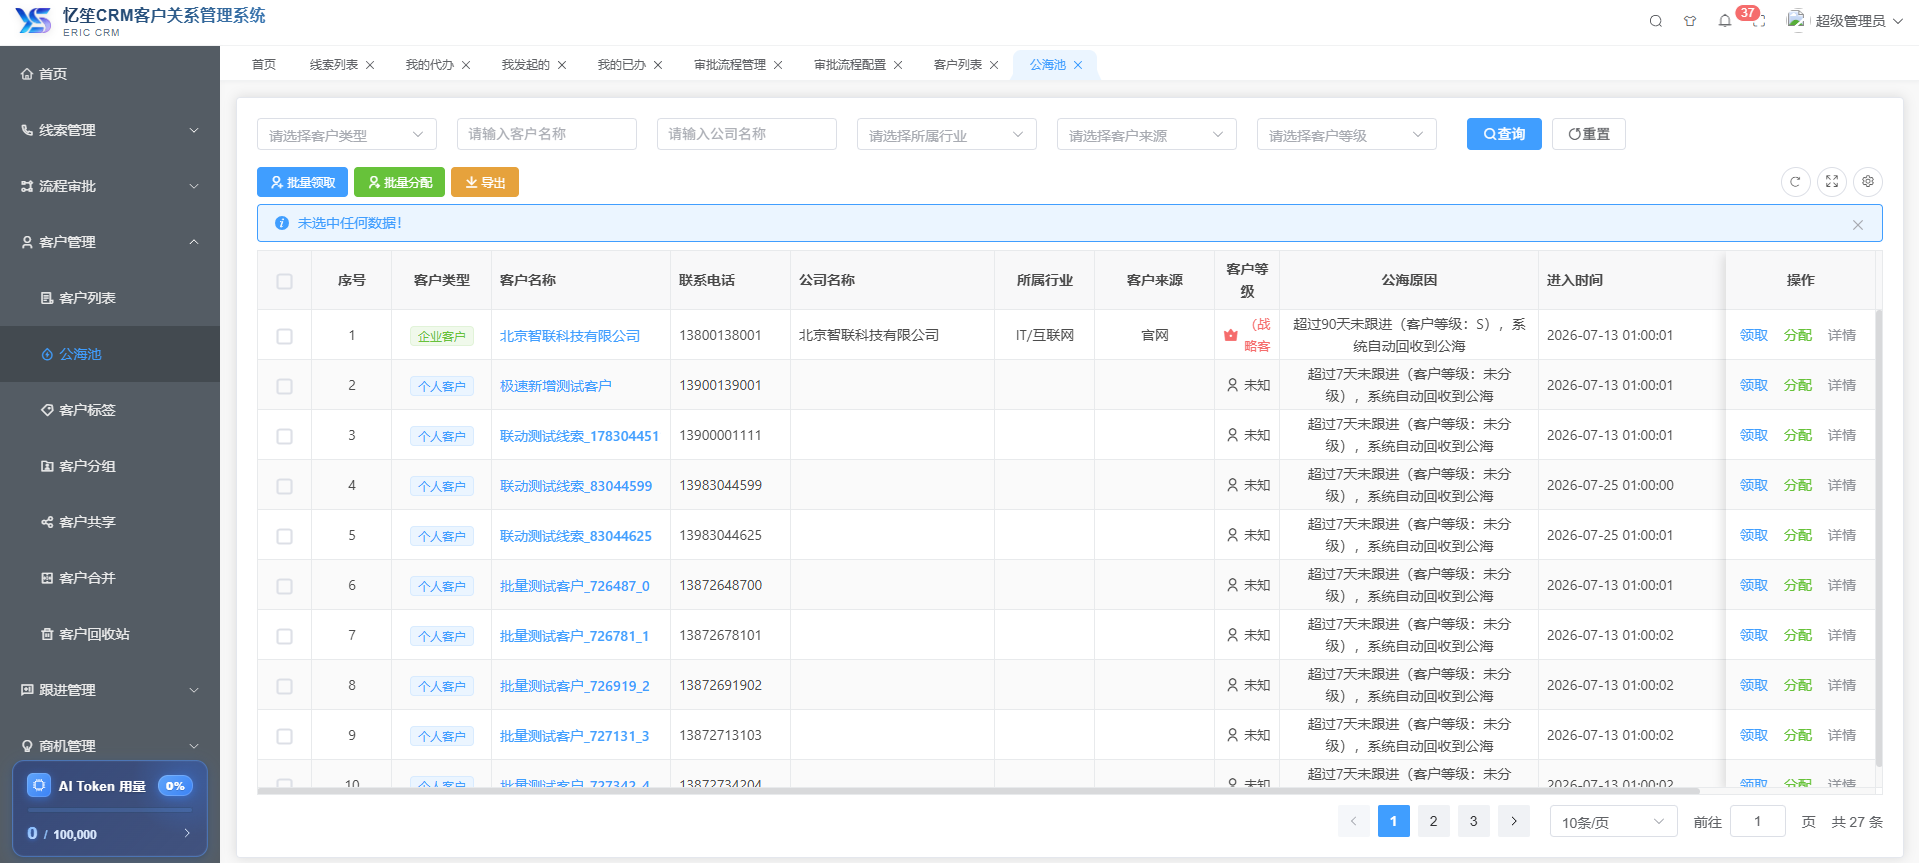The width and height of the screenshot is (1919, 863).
Task: Open AI Token usage panel arrow
Action: [x=187, y=833]
